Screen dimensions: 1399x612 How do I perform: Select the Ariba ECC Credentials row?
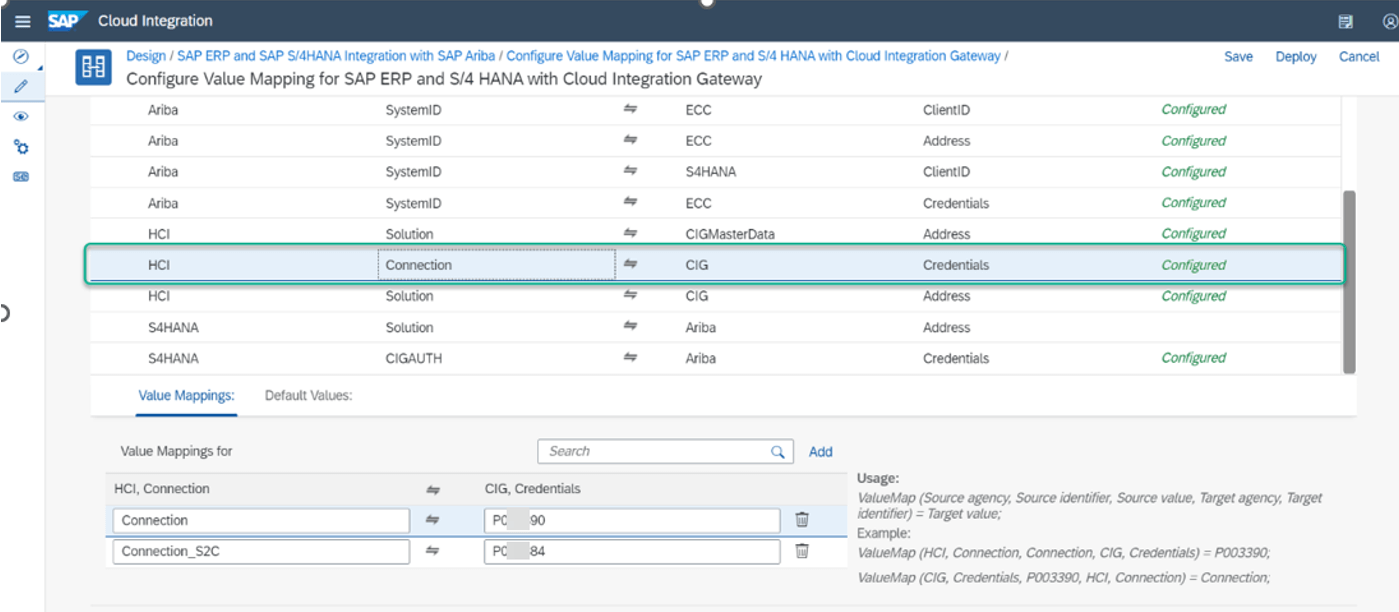point(715,203)
